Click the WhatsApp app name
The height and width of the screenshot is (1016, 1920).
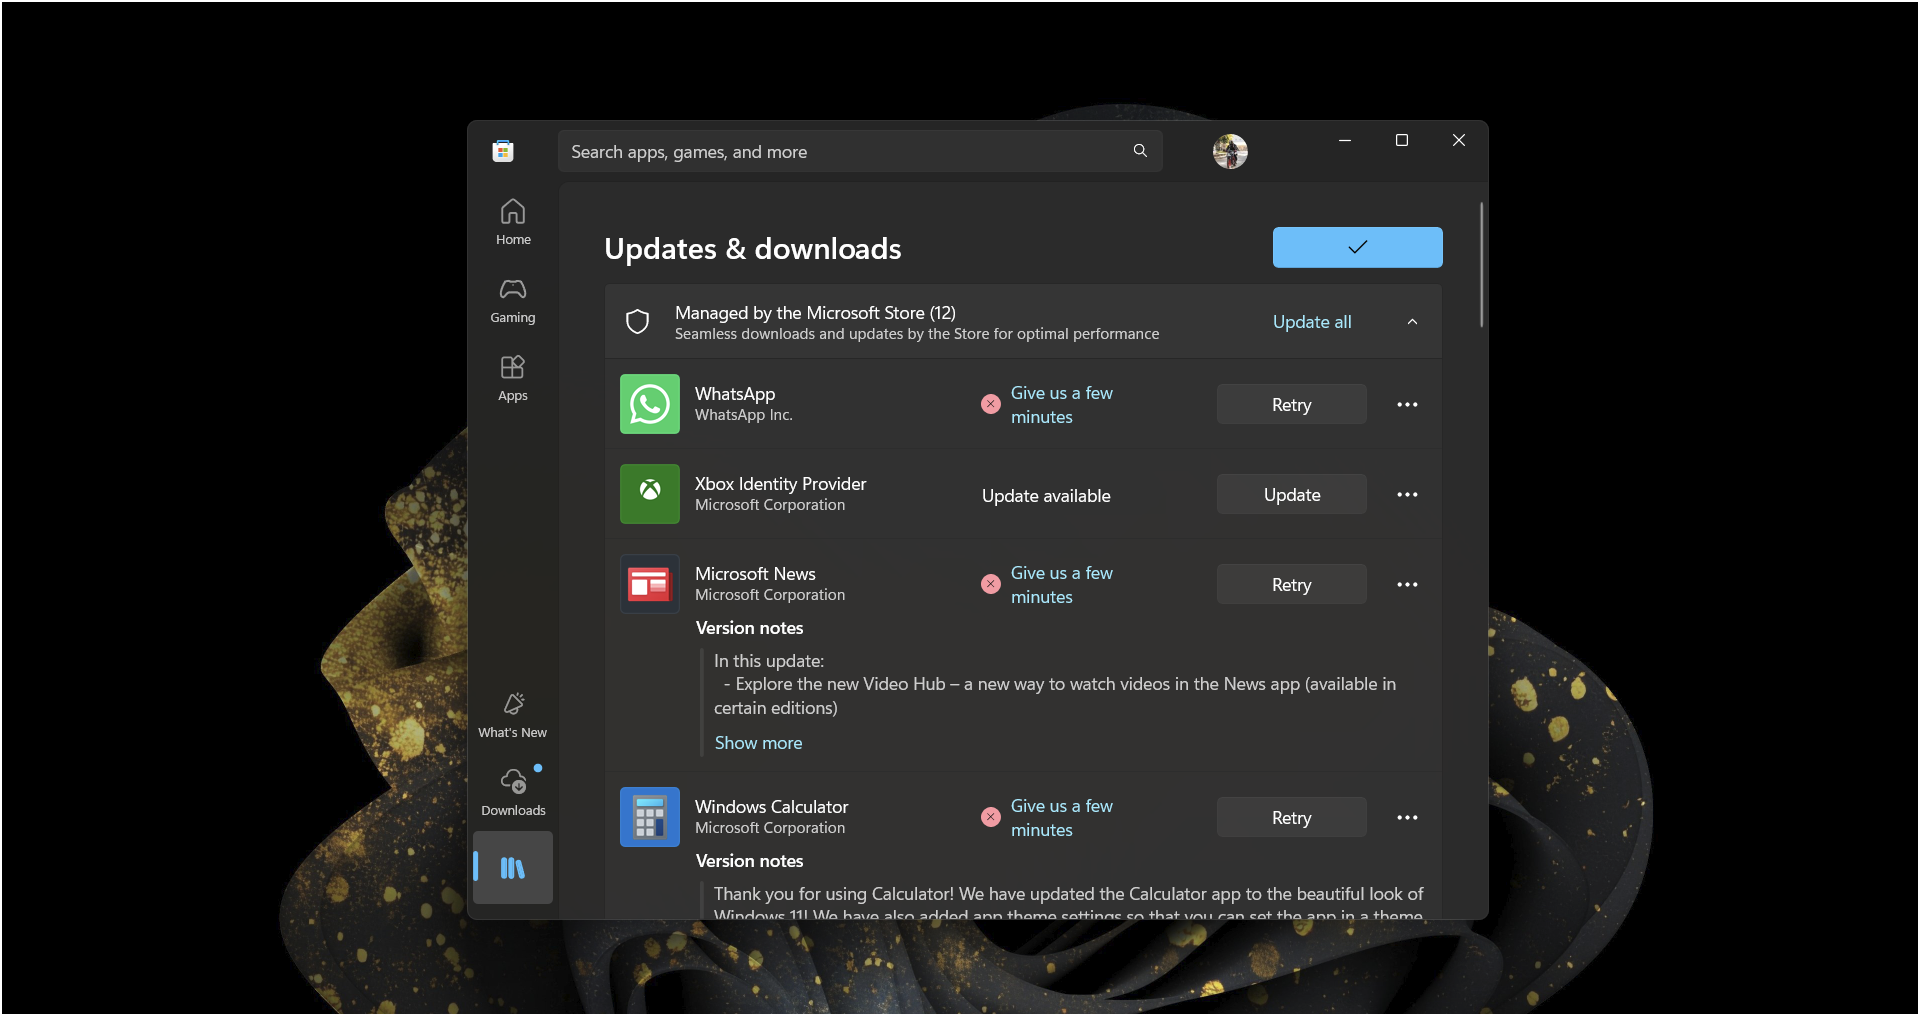pyautogui.click(x=735, y=394)
